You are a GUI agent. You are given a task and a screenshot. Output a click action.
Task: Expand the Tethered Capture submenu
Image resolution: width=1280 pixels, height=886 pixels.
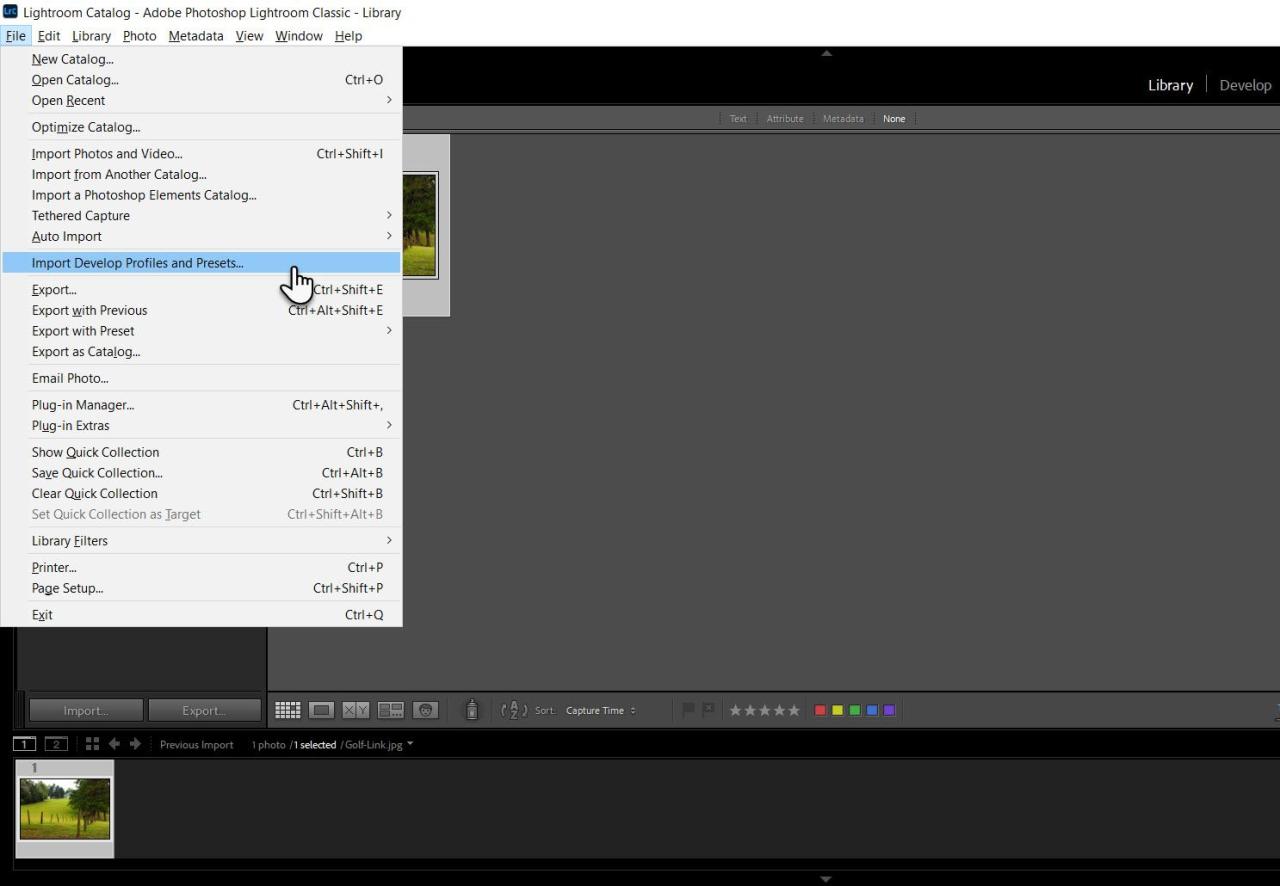(x=201, y=215)
